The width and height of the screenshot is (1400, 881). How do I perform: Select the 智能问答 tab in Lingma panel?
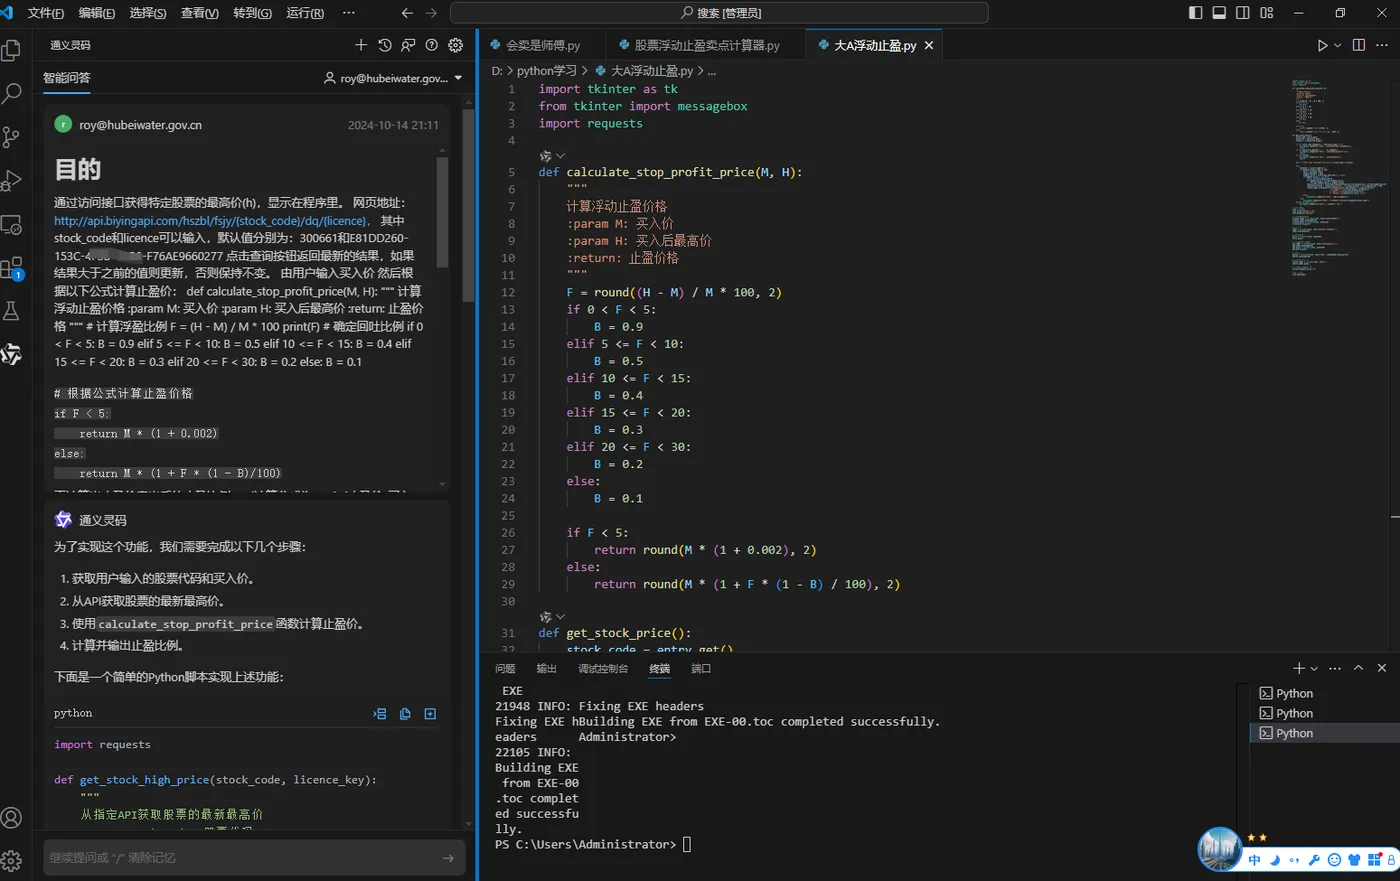67,78
